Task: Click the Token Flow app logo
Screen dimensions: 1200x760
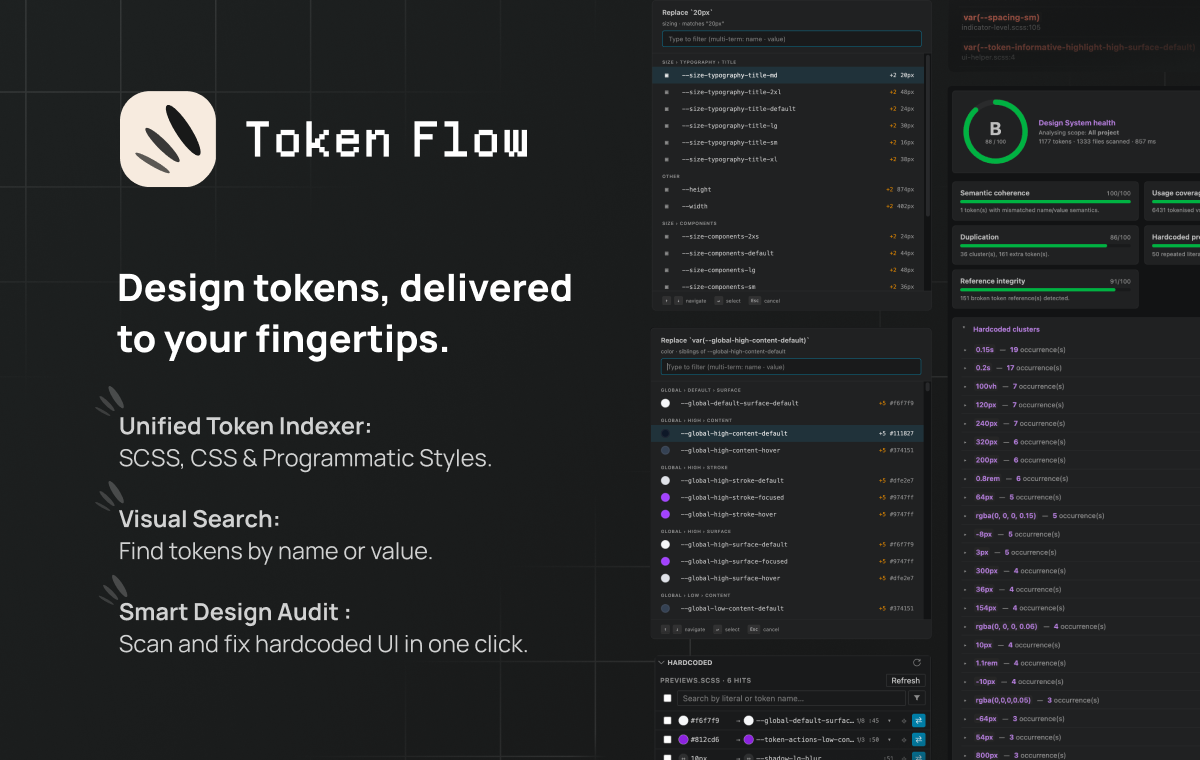Action: (168, 139)
